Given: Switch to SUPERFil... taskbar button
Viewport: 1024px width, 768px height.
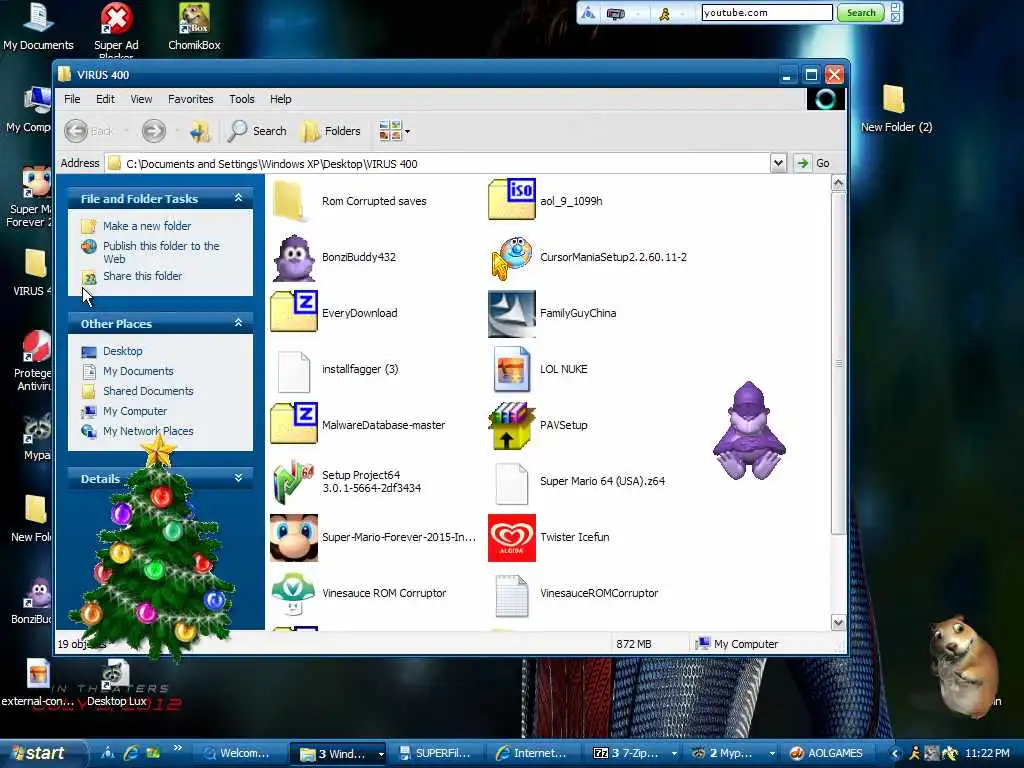Looking at the screenshot, I should pyautogui.click(x=436, y=754).
